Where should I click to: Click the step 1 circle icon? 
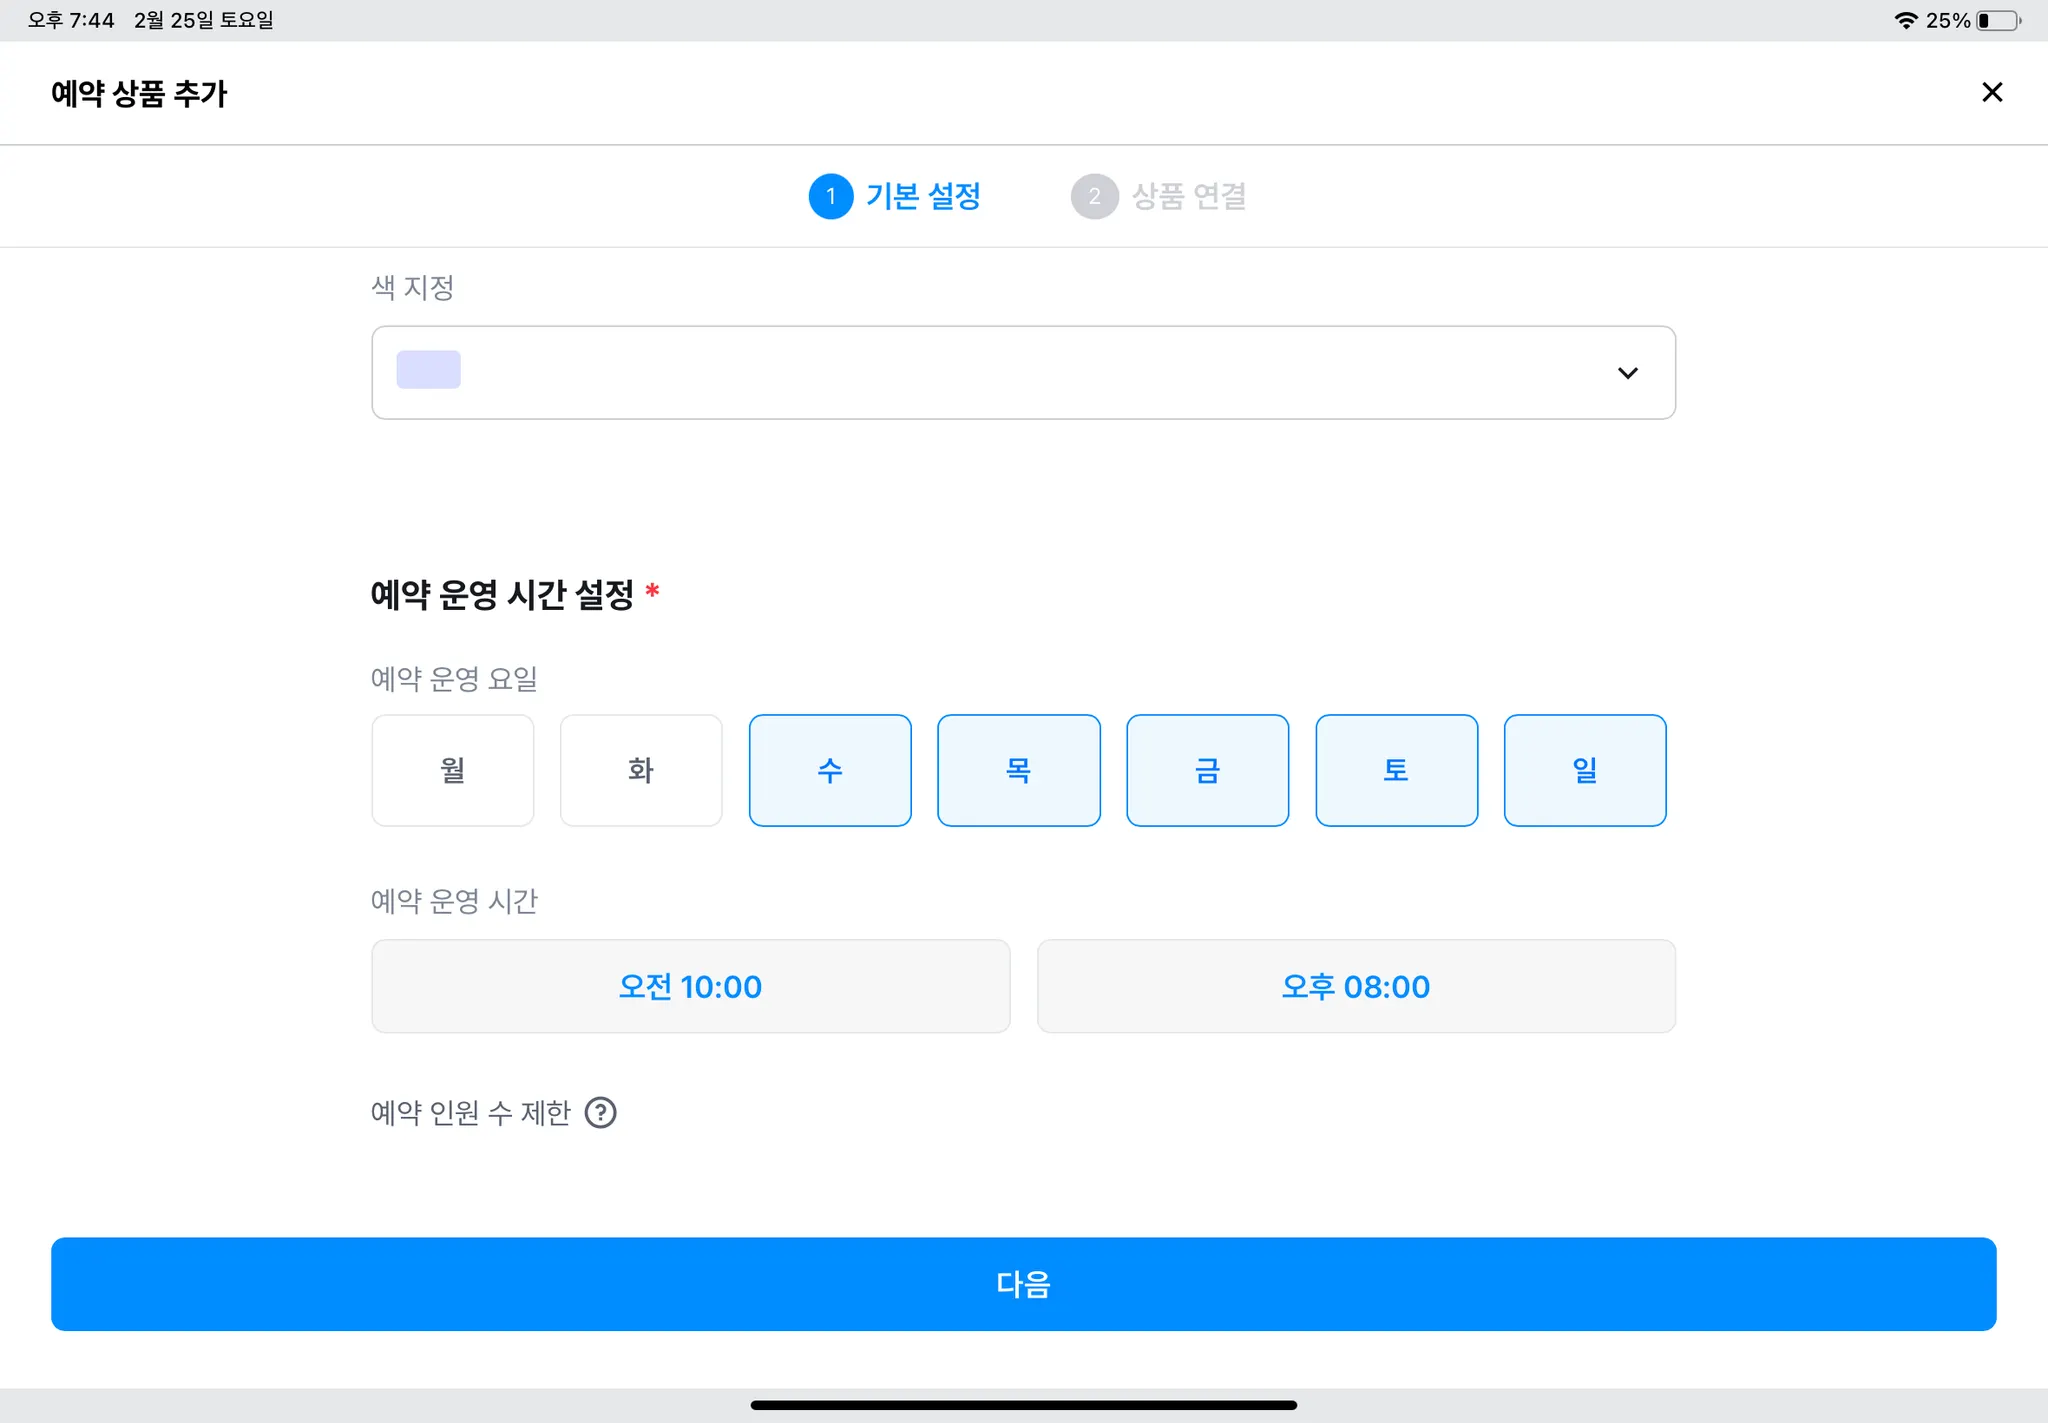pos(830,196)
